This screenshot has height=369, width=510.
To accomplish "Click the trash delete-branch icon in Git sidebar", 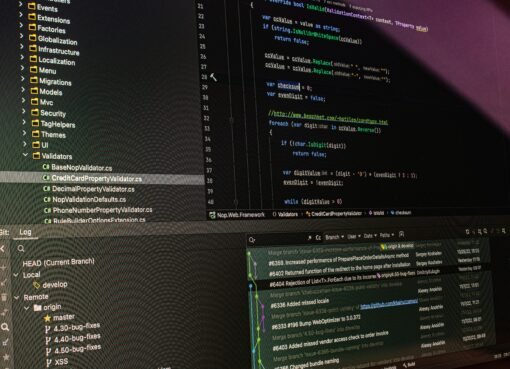I will (x=4, y=297).
